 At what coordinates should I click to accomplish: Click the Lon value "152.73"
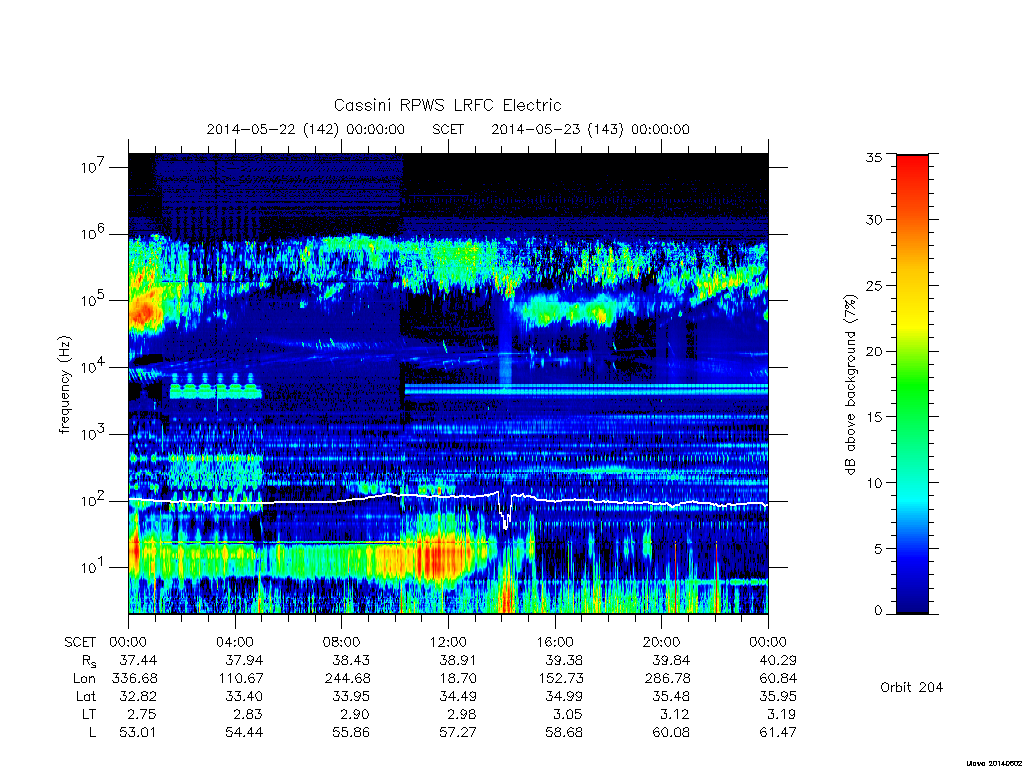(x=561, y=679)
